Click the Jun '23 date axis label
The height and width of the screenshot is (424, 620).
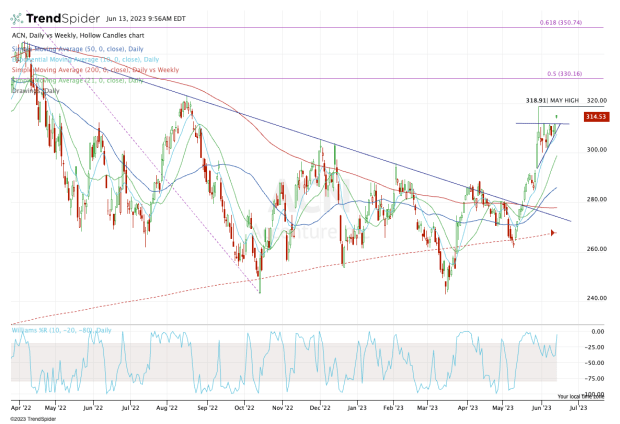(x=541, y=407)
